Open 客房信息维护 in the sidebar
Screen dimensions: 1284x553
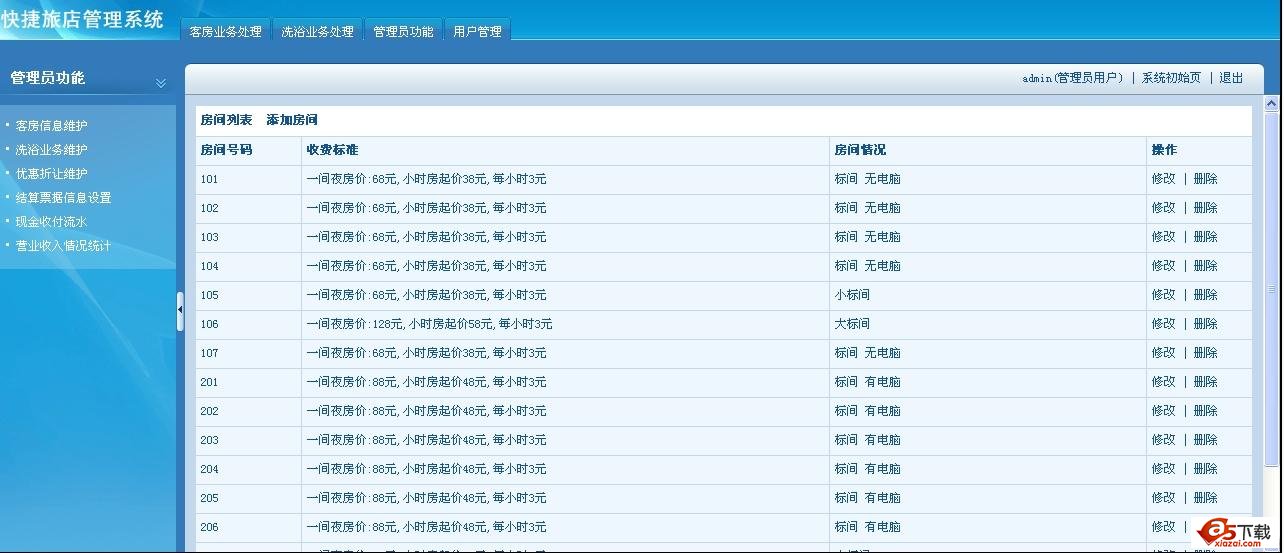pos(52,126)
